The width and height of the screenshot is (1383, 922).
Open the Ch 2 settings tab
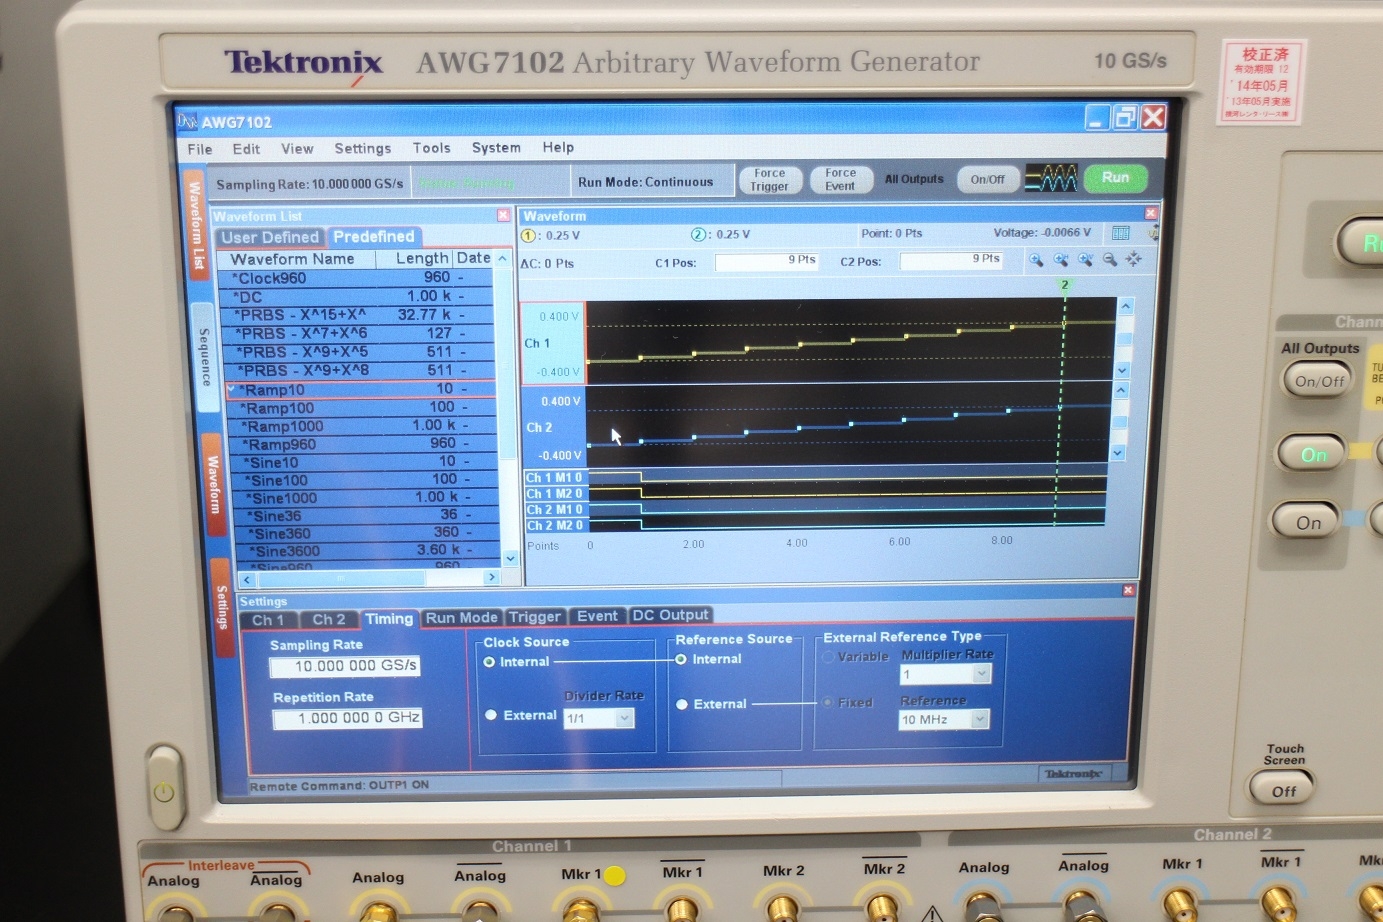(x=329, y=620)
